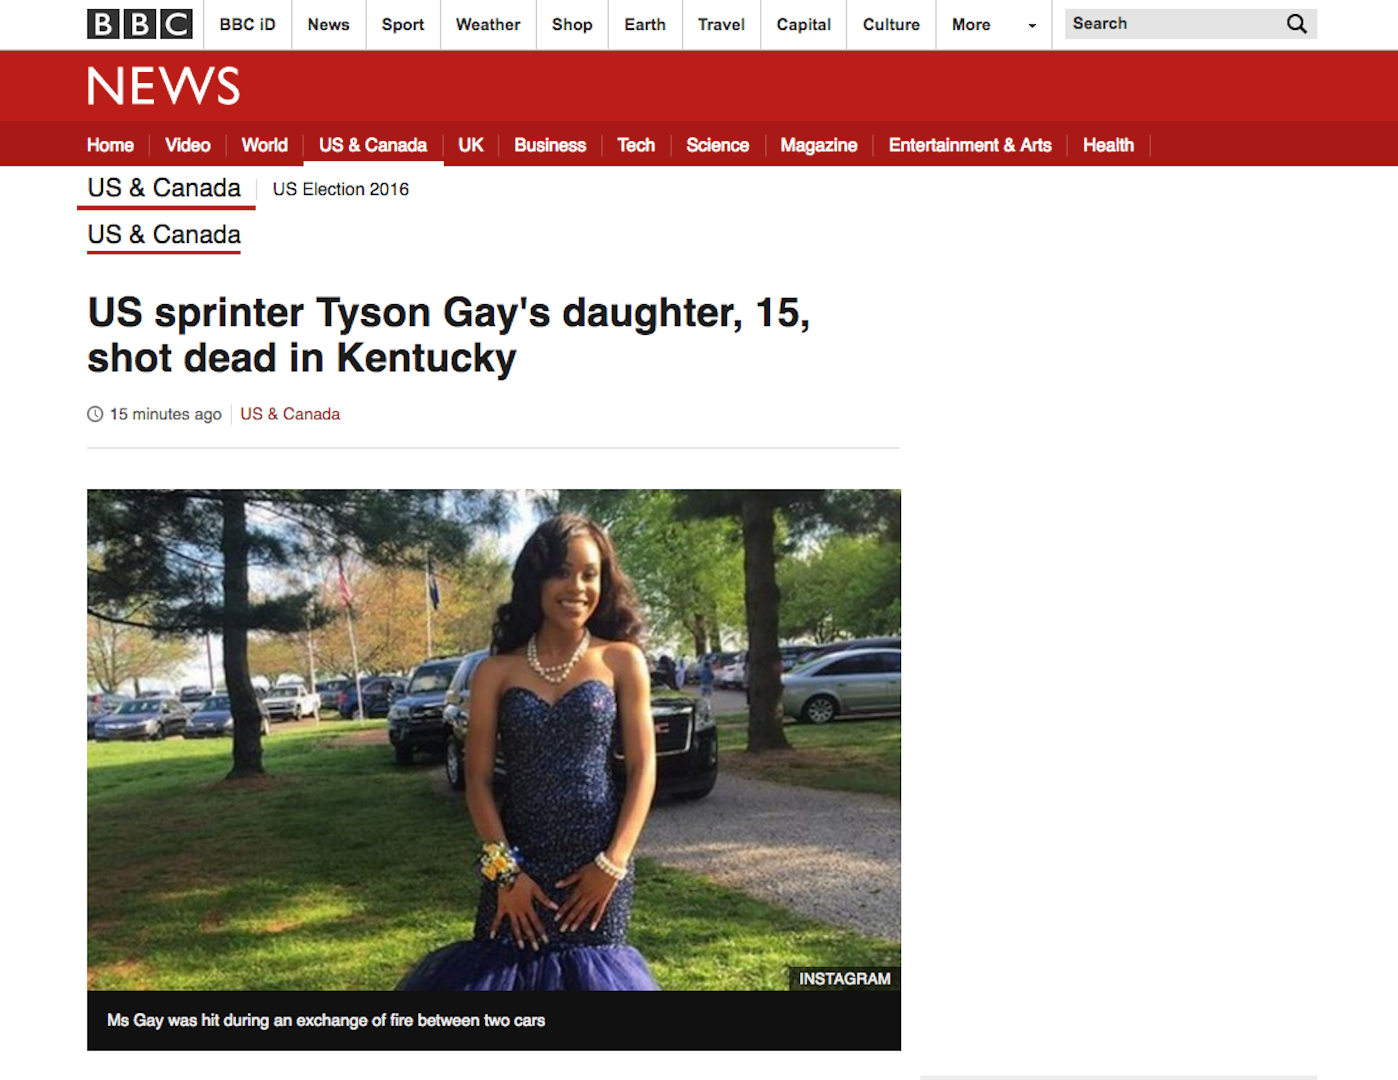Click the clock icon beside 15 minutes ago
1398x1080 pixels.
pos(95,414)
